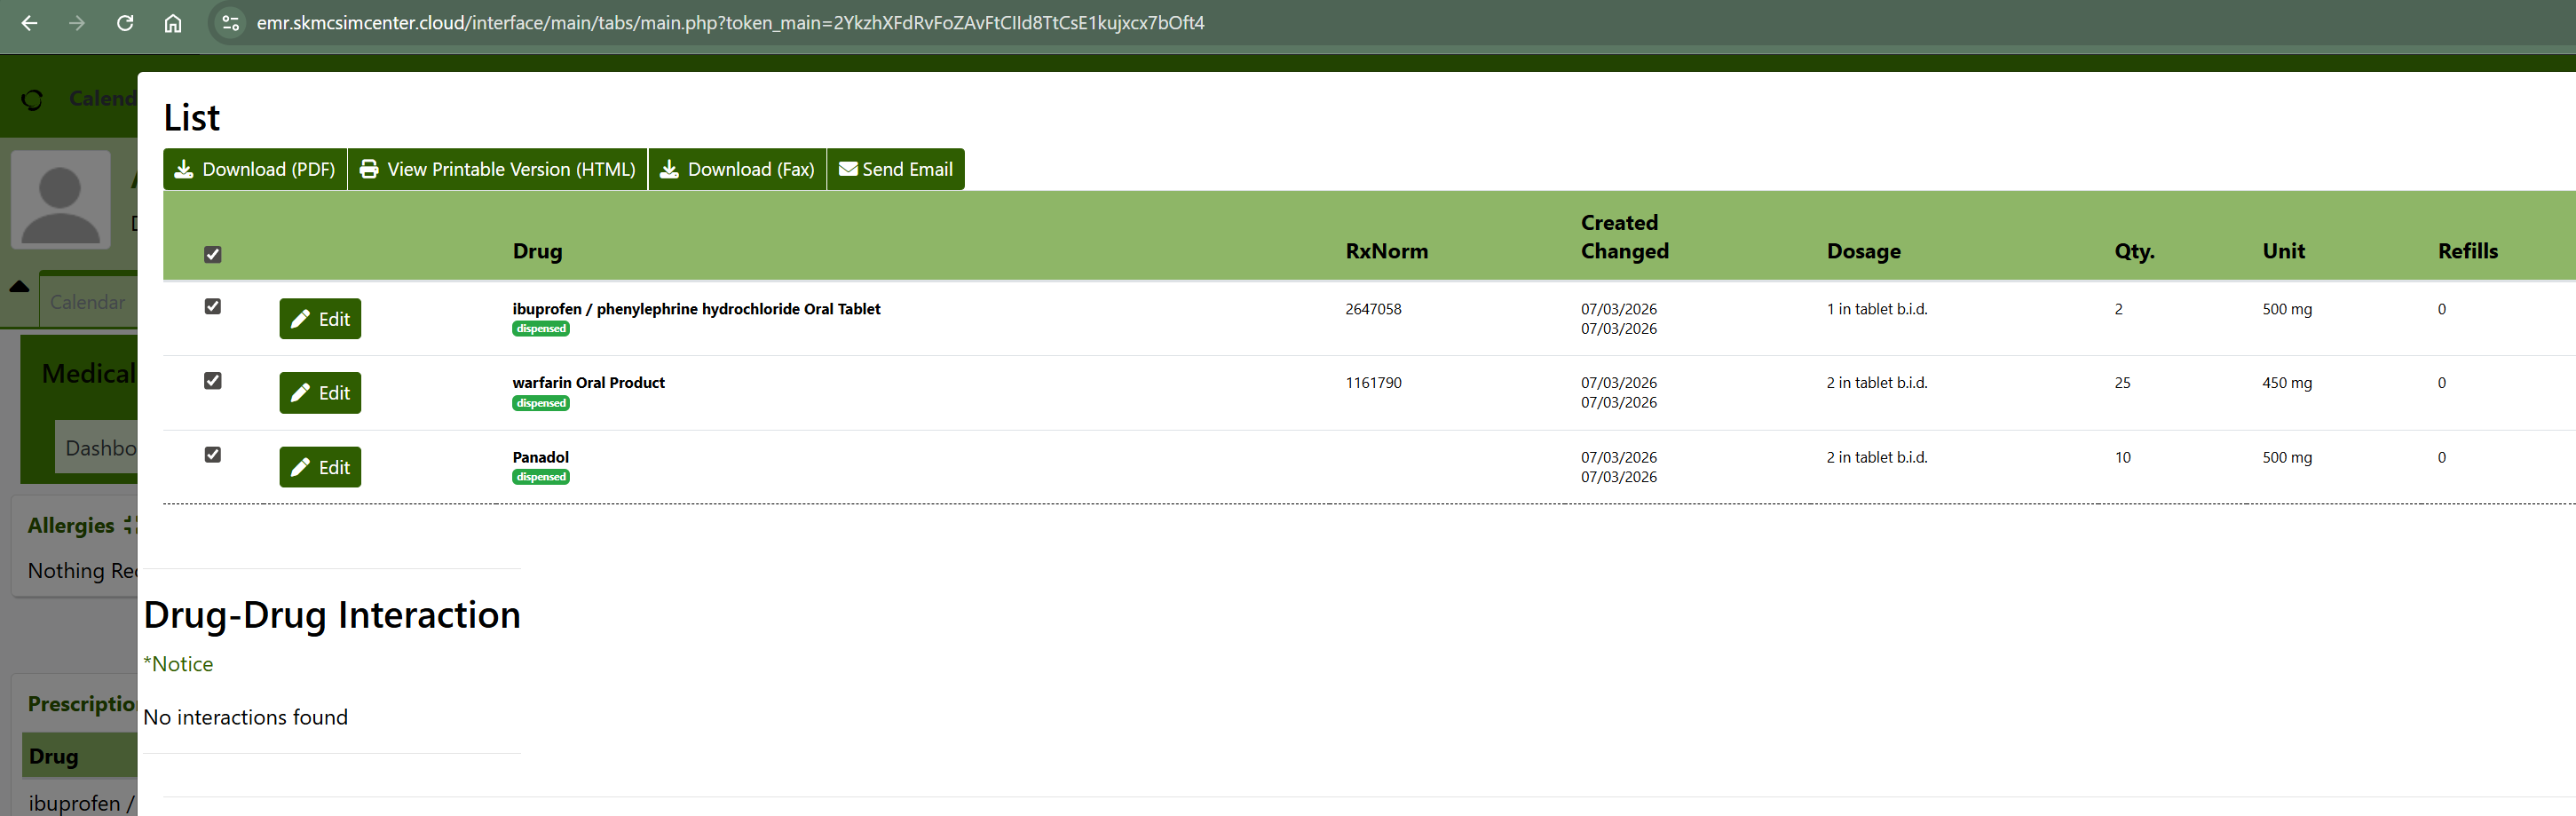This screenshot has width=2576, height=816.
Task: Go to the browser home icon
Action: pyautogui.click(x=173, y=23)
